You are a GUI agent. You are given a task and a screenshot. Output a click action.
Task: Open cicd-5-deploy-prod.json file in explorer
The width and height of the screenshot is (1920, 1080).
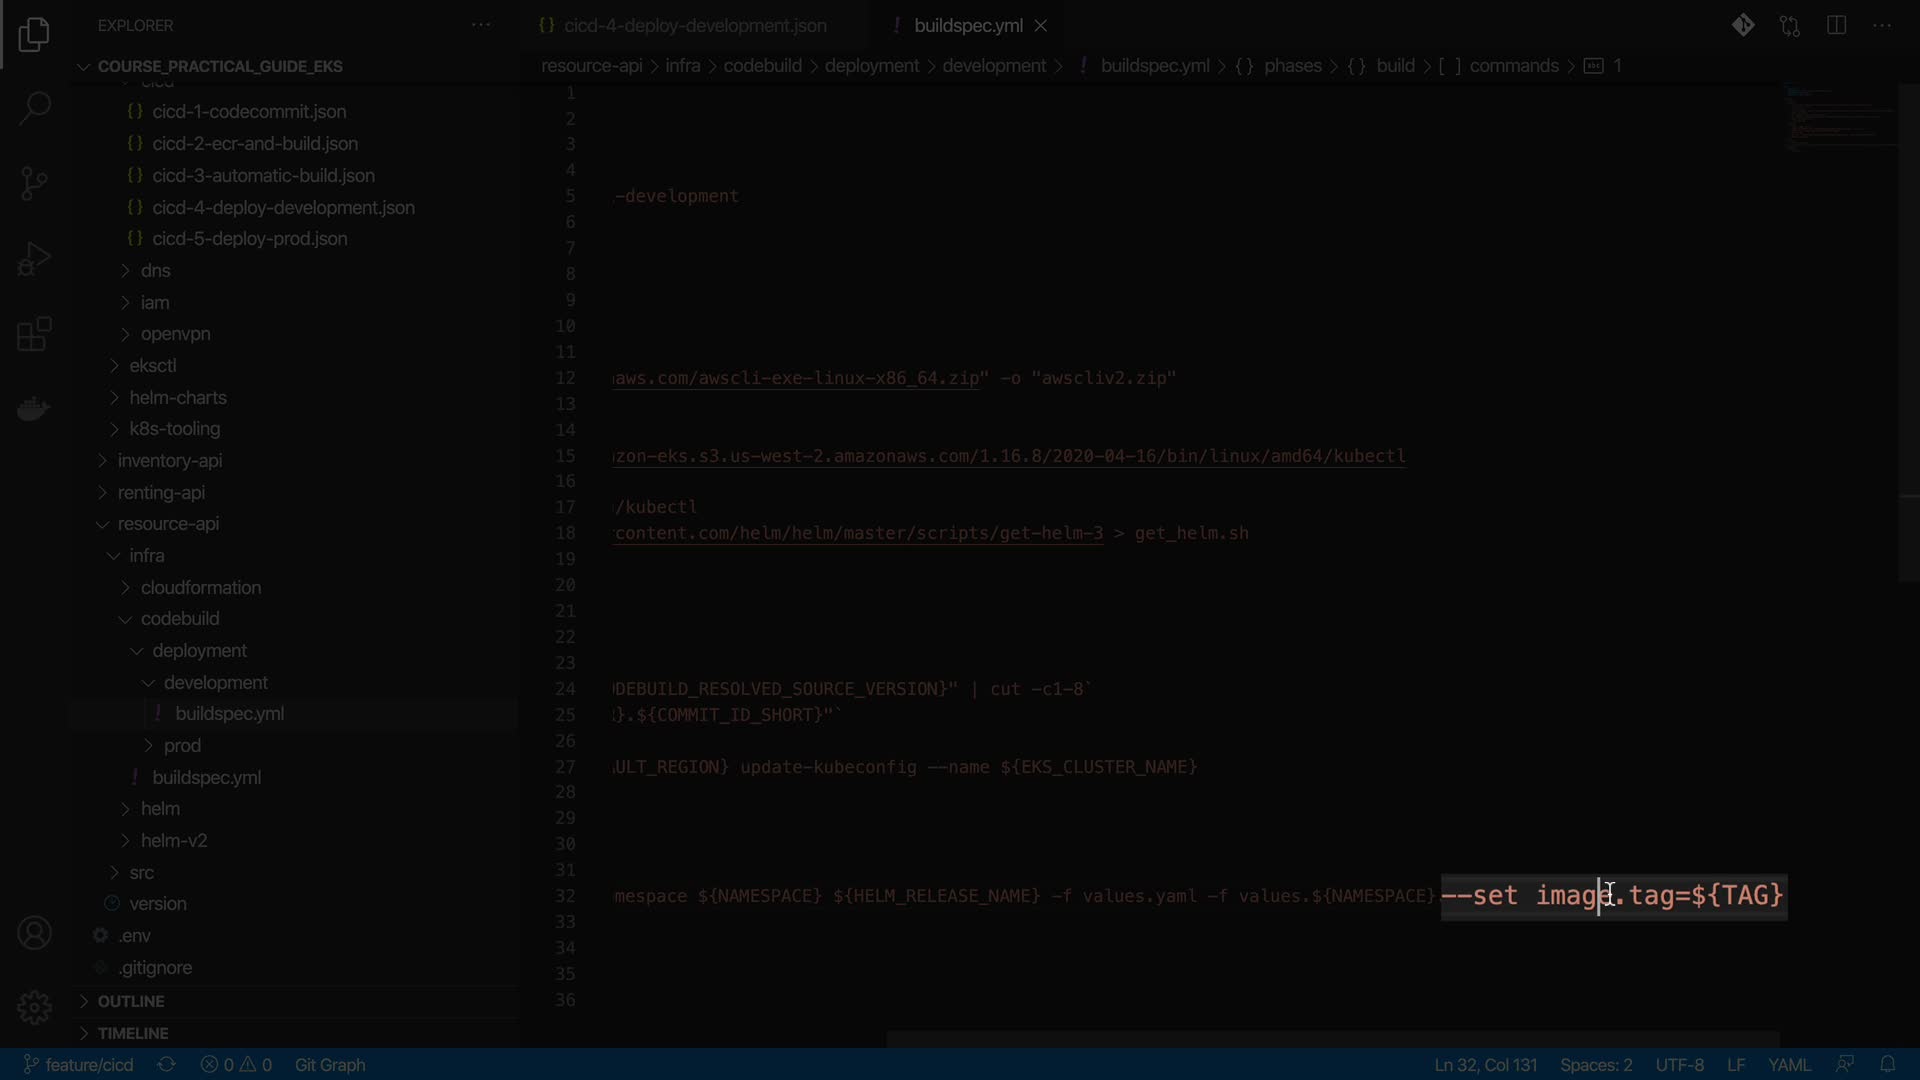[x=249, y=239]
